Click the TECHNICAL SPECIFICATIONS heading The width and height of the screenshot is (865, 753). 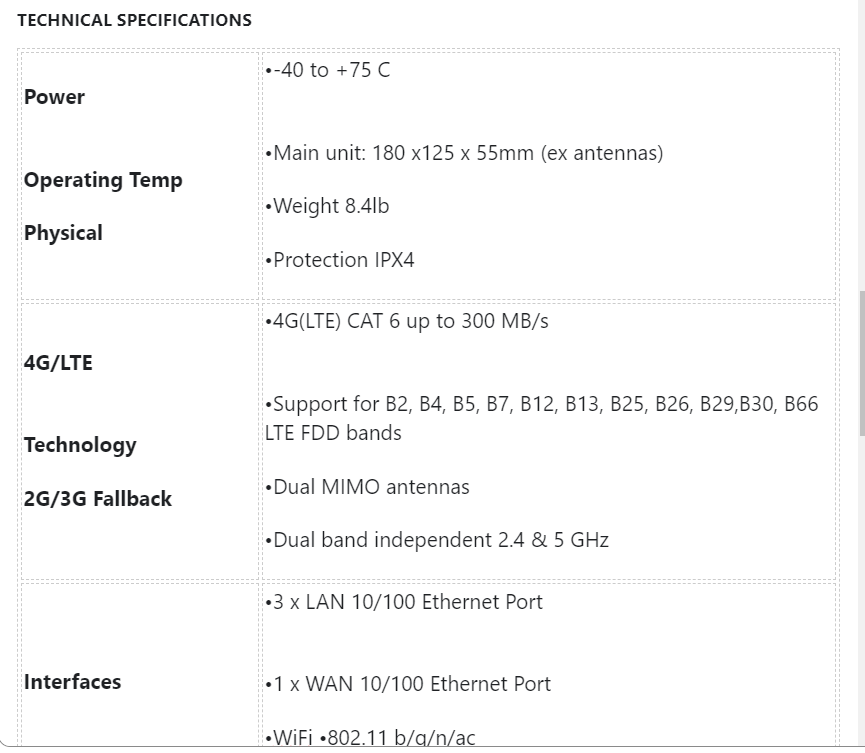coord(135,20)
